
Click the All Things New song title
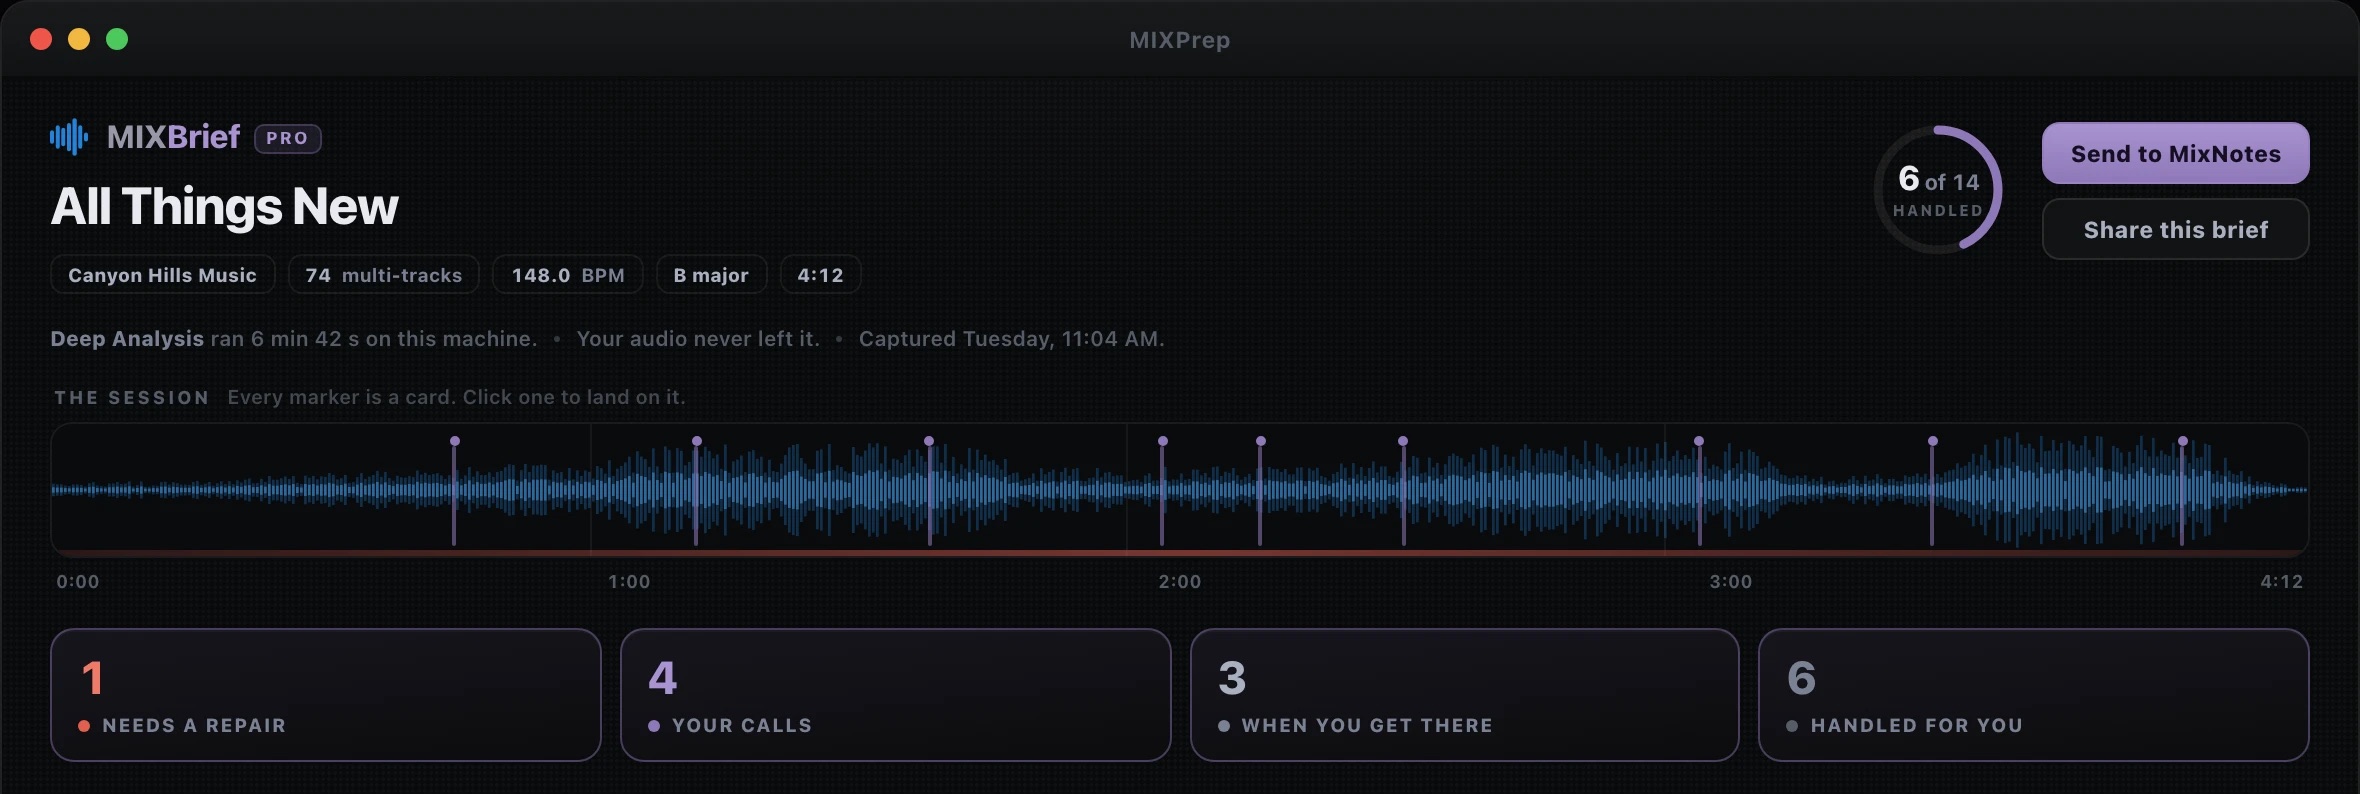(225, 207)
